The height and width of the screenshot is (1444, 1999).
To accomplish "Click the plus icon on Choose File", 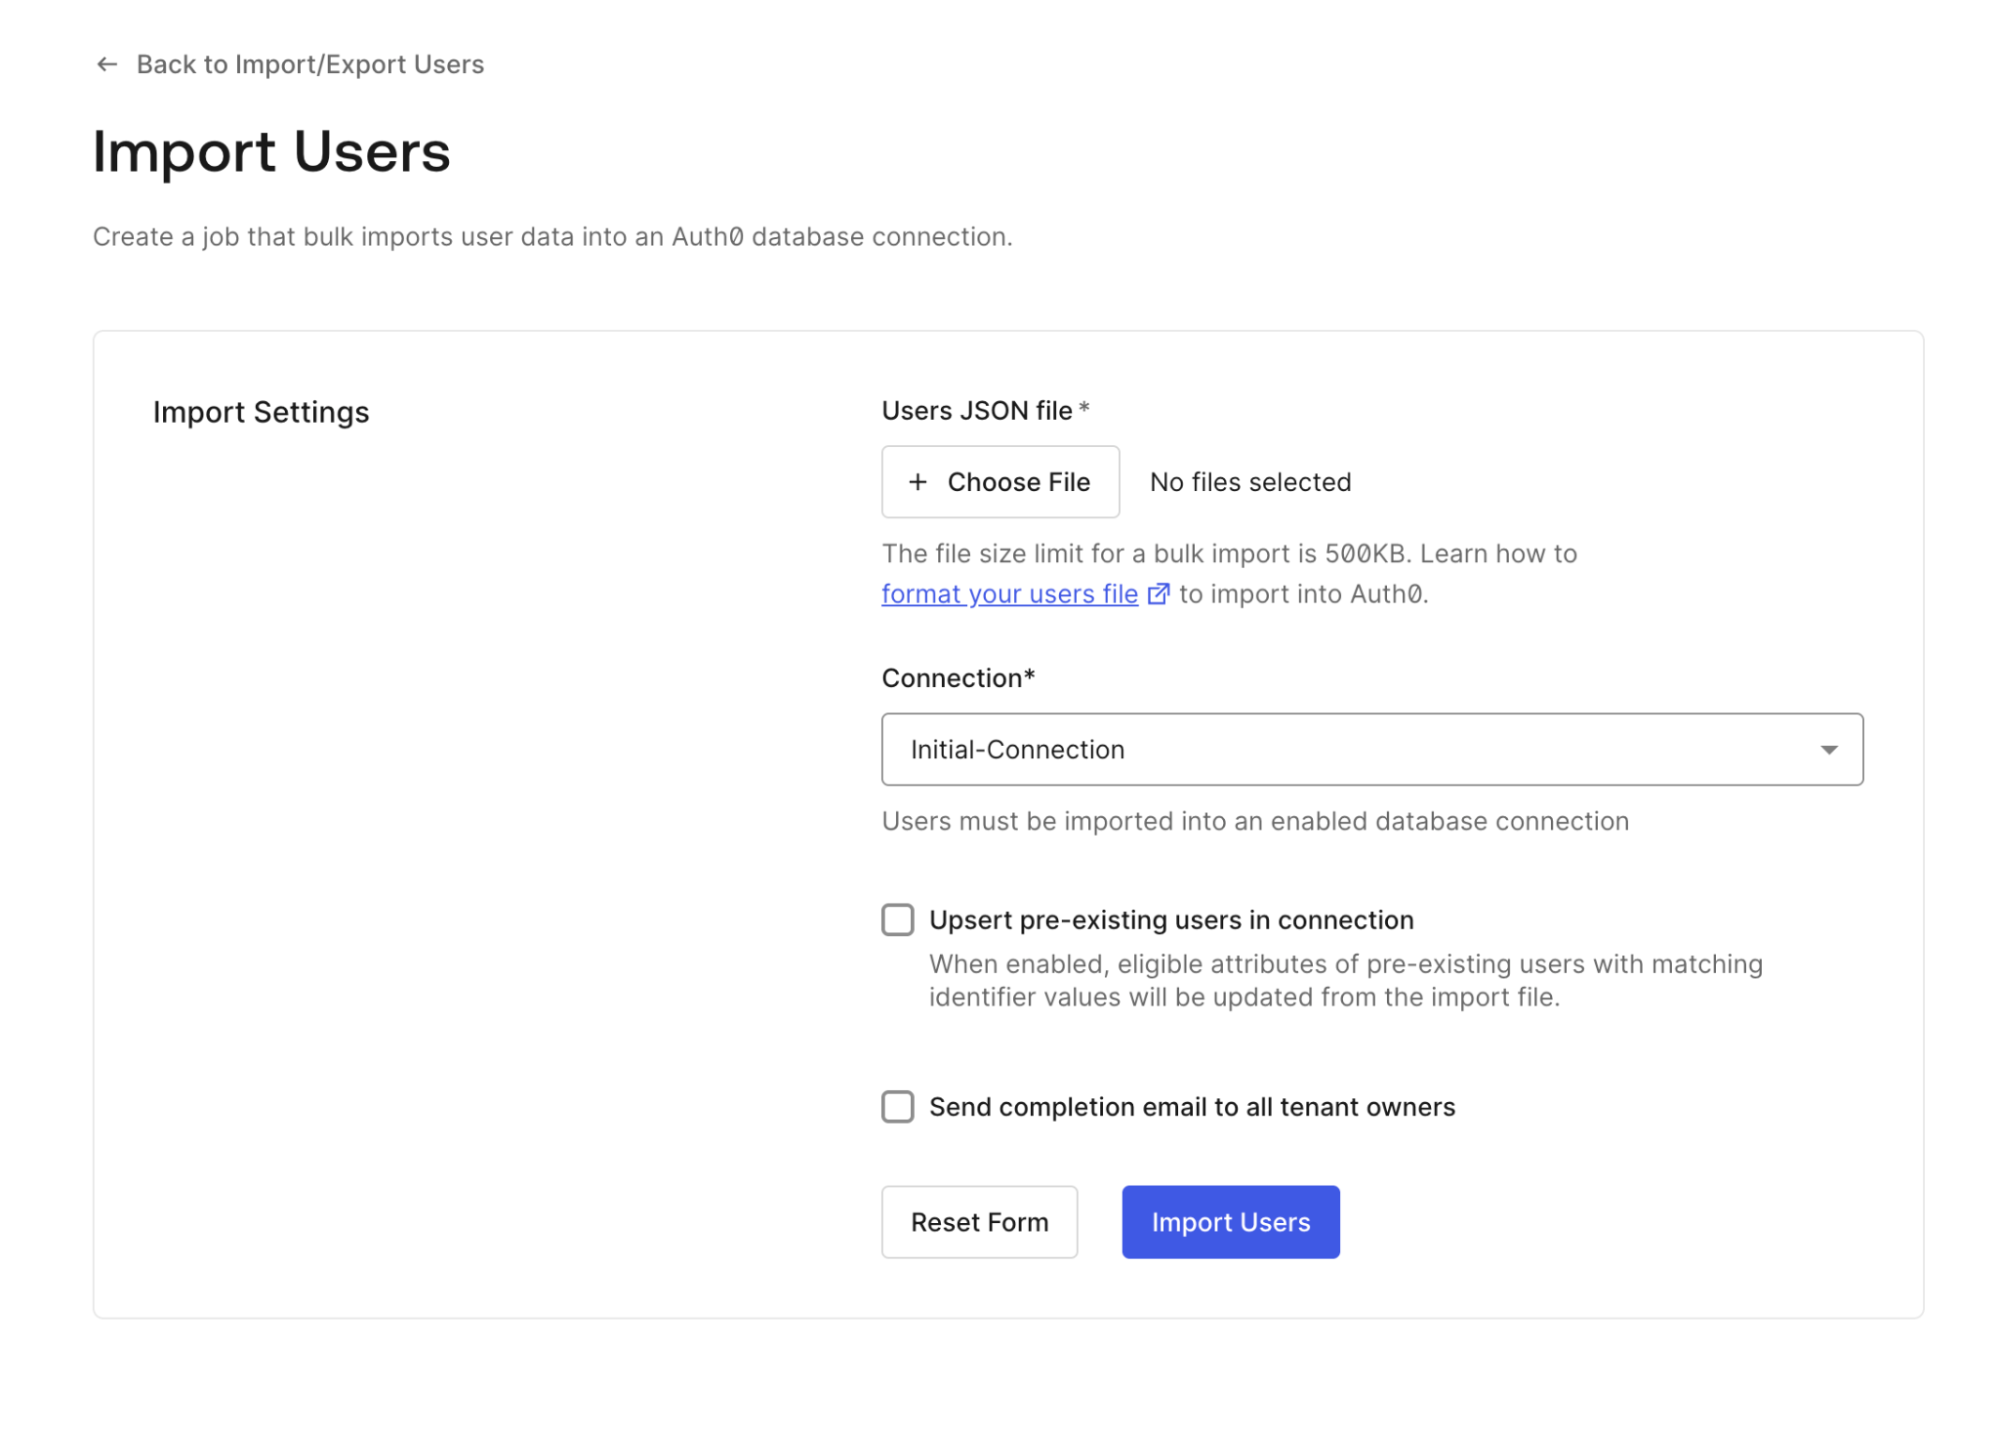I will (917, 482).
